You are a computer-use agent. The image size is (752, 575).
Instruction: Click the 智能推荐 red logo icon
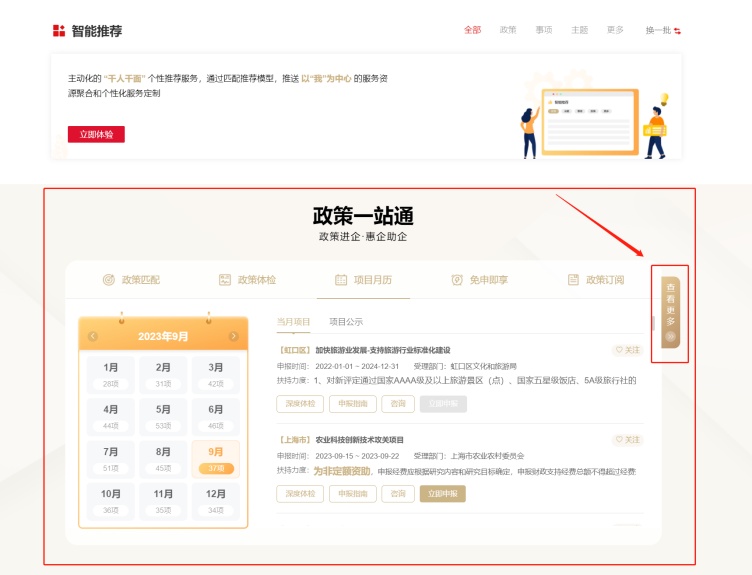[x=59, y=31]
